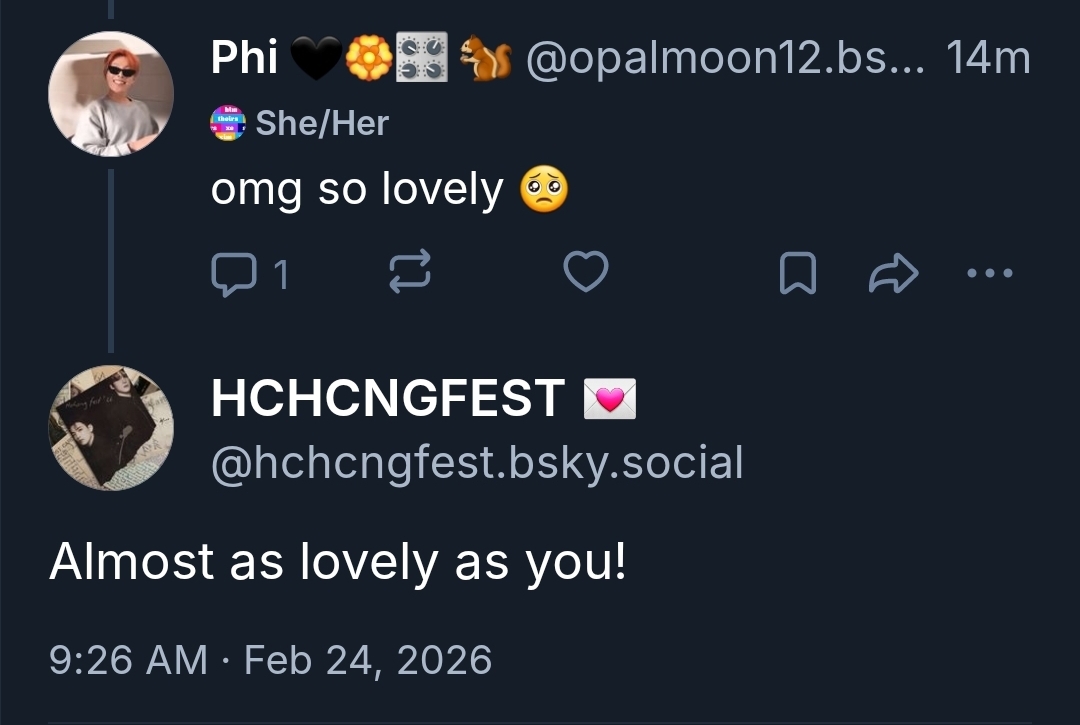Click the "Almost as lovely as you!" text

(x=338, y=562)
